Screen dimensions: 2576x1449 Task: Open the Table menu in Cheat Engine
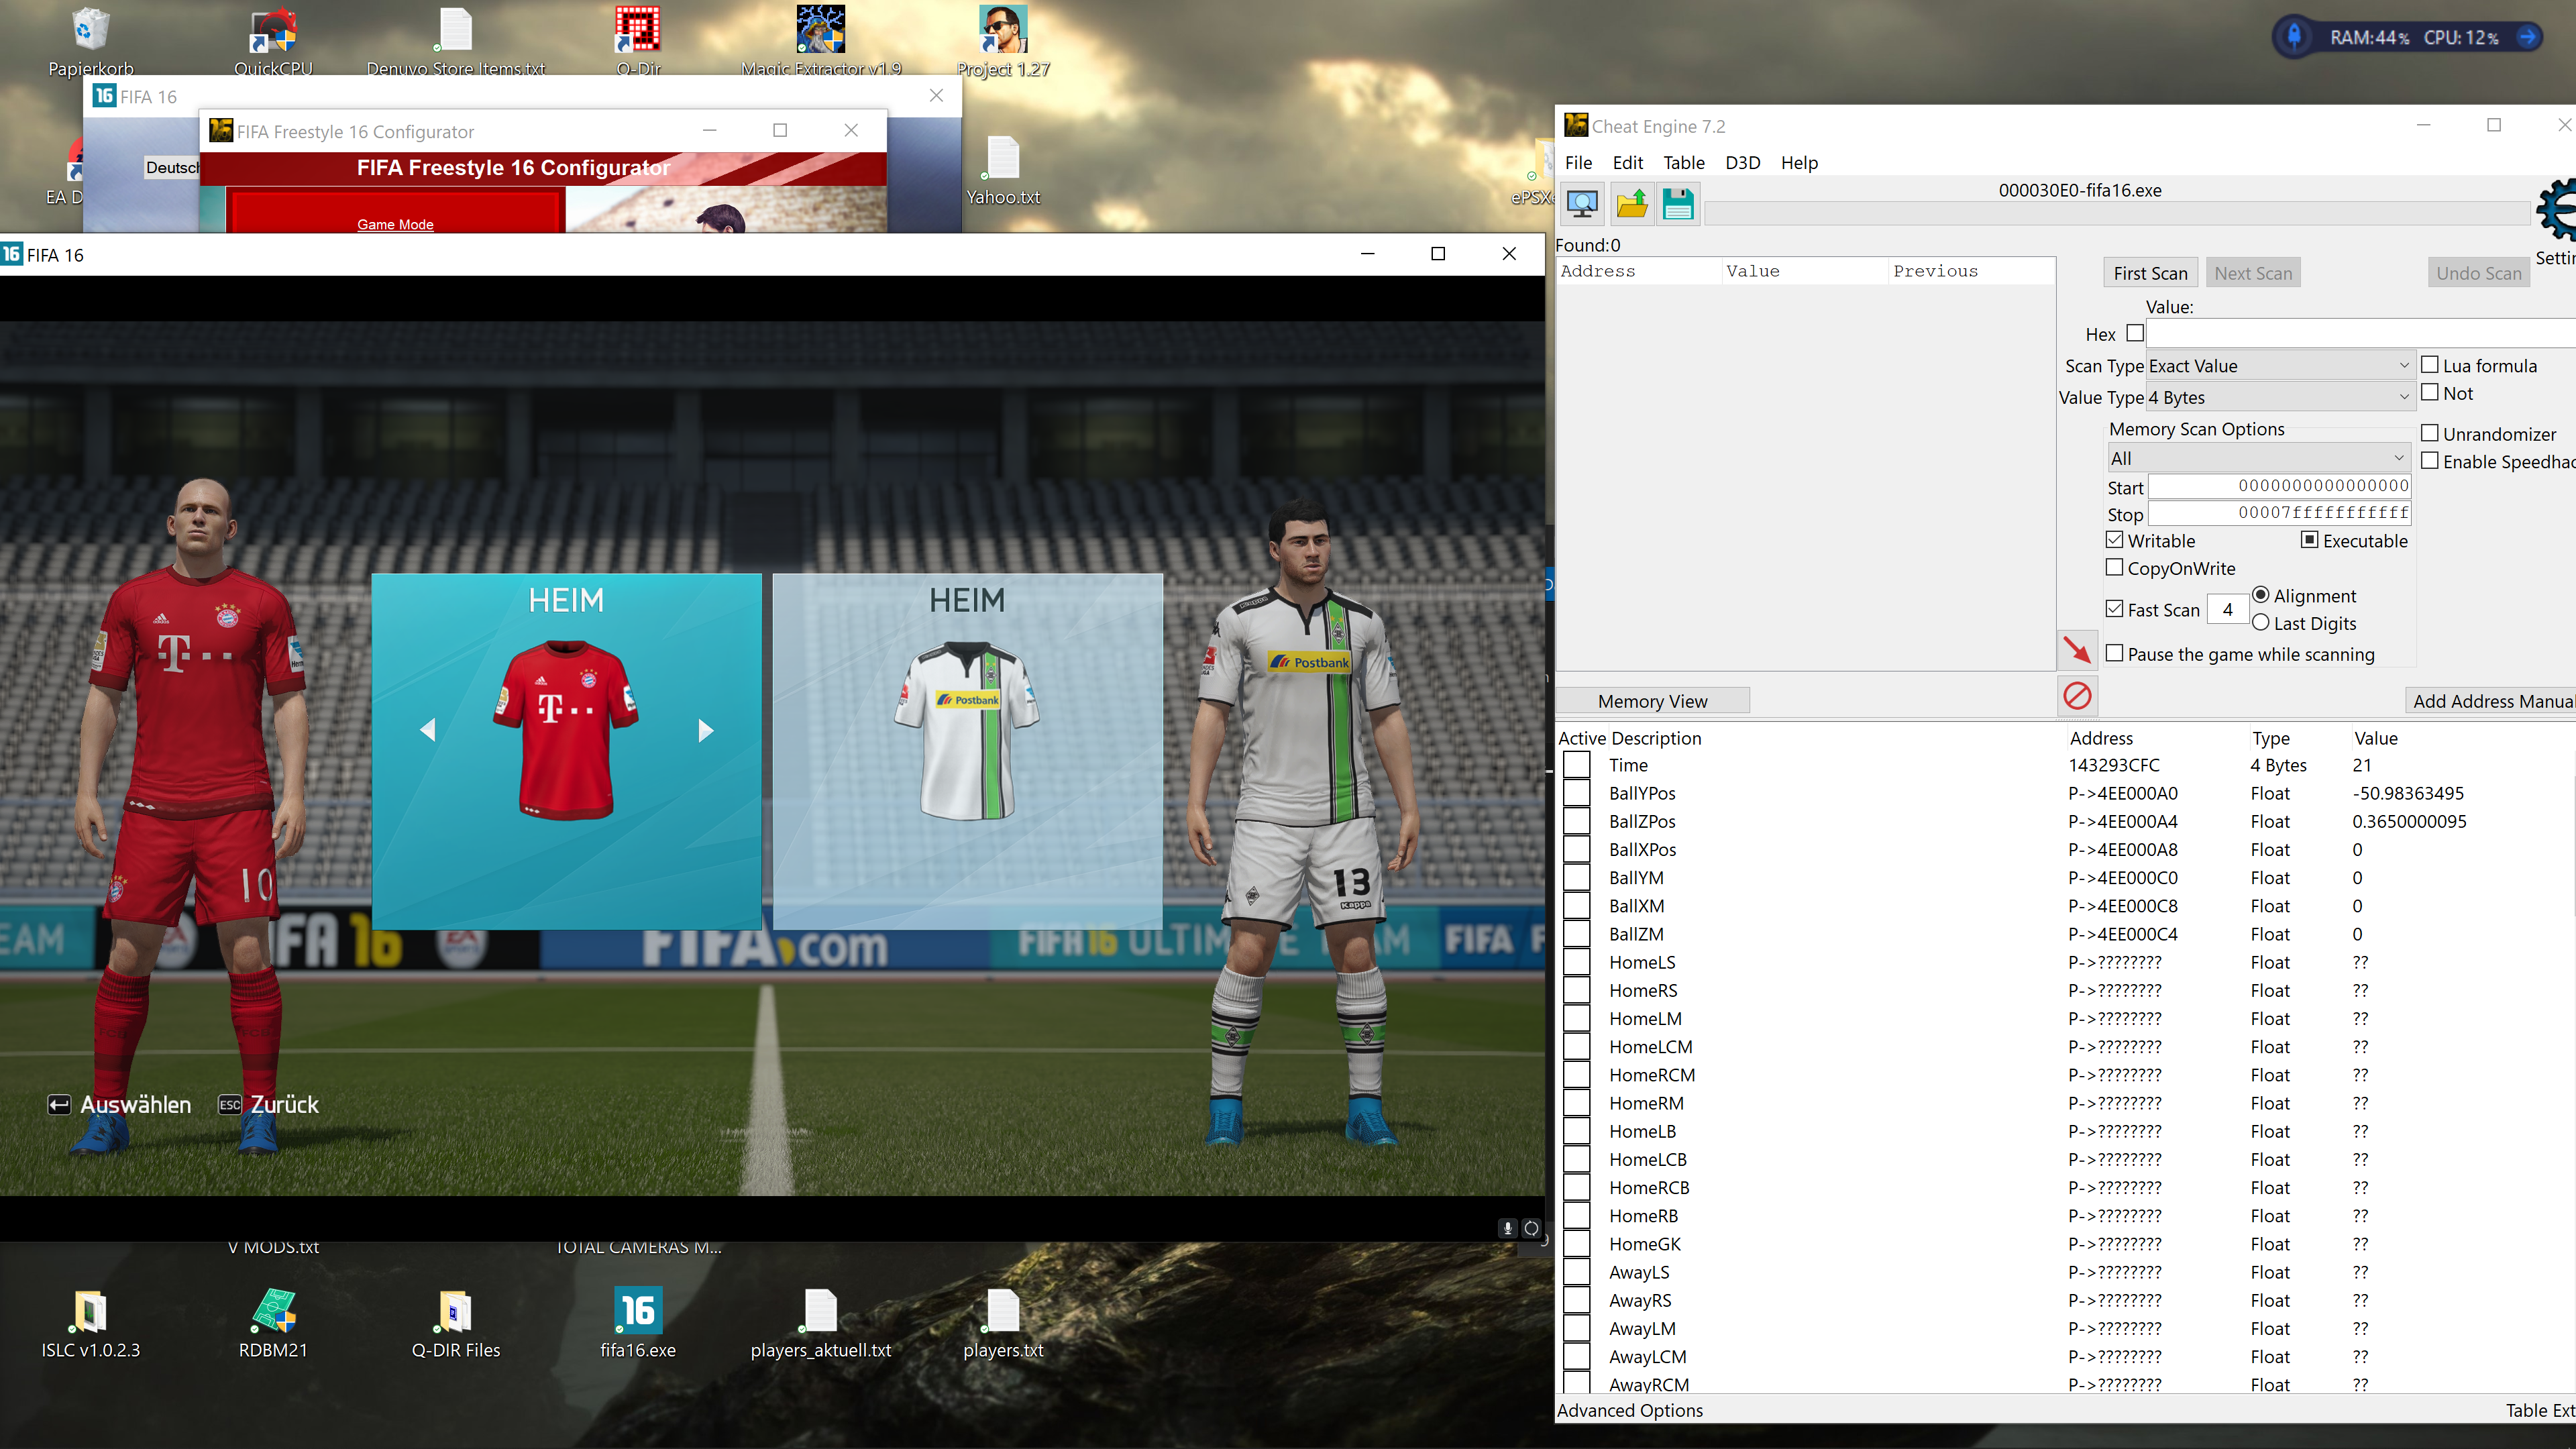(x=1683, y=162)
